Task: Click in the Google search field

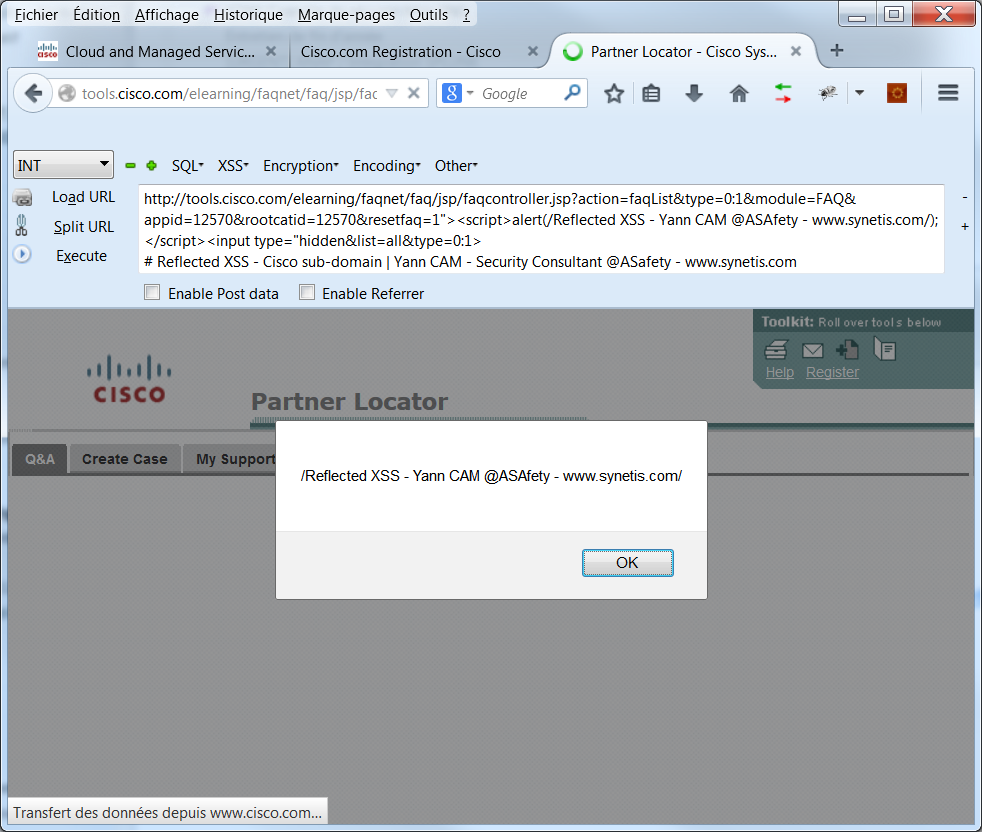Action: click(x=519, y=93)
